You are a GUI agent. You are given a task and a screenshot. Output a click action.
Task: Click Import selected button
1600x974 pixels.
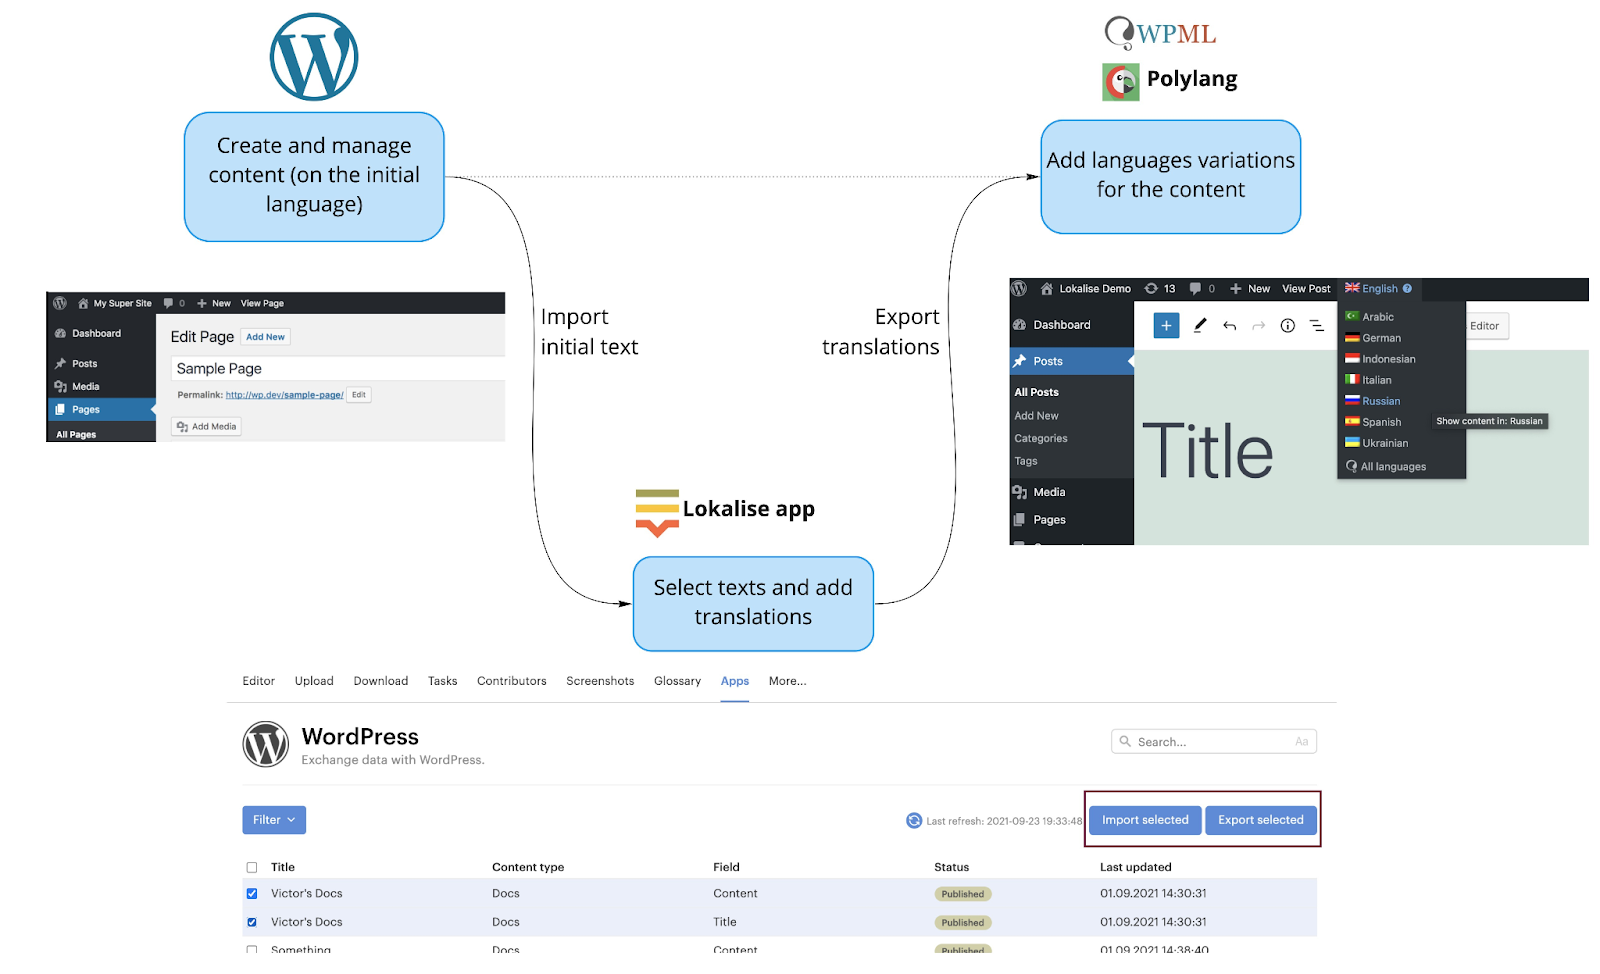[x=1145, y=820]
